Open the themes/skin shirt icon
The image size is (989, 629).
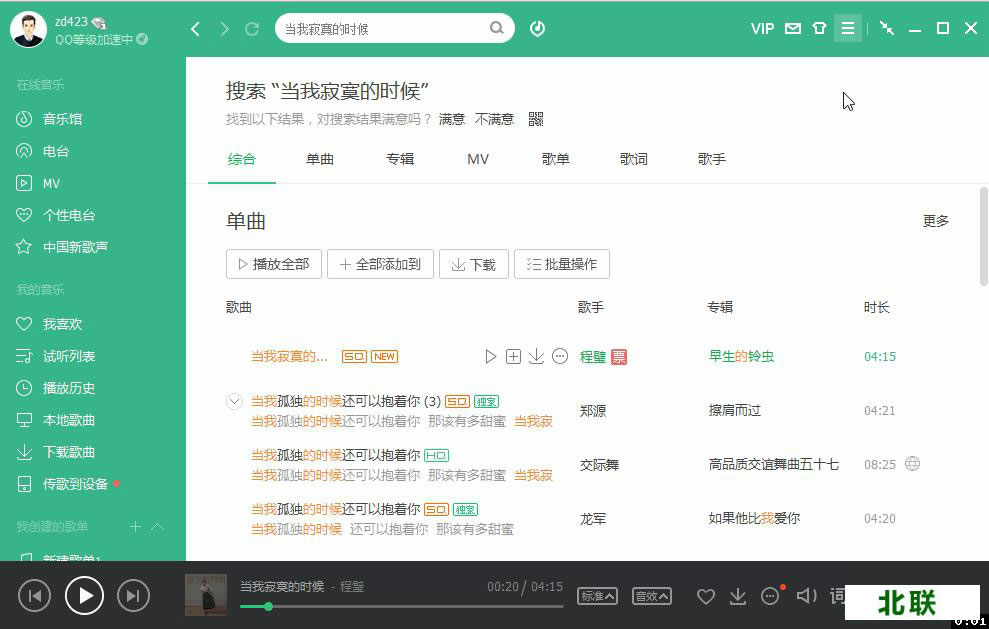tap(819, 28)
